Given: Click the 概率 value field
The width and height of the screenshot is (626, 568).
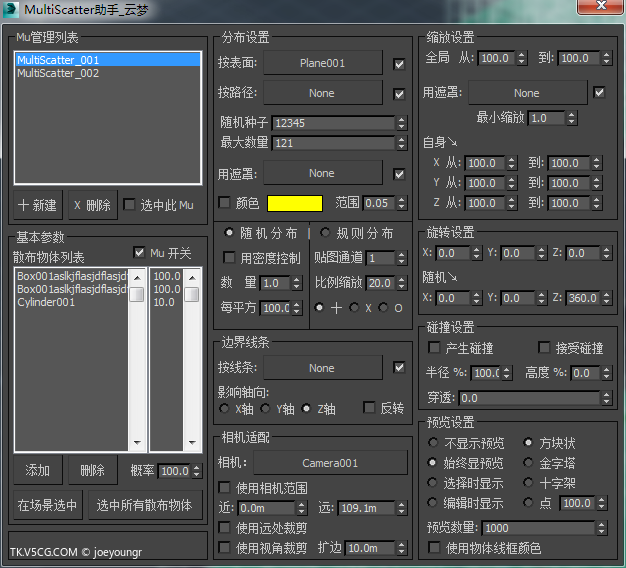Looking at the screenshot, I should coord(175,471).
